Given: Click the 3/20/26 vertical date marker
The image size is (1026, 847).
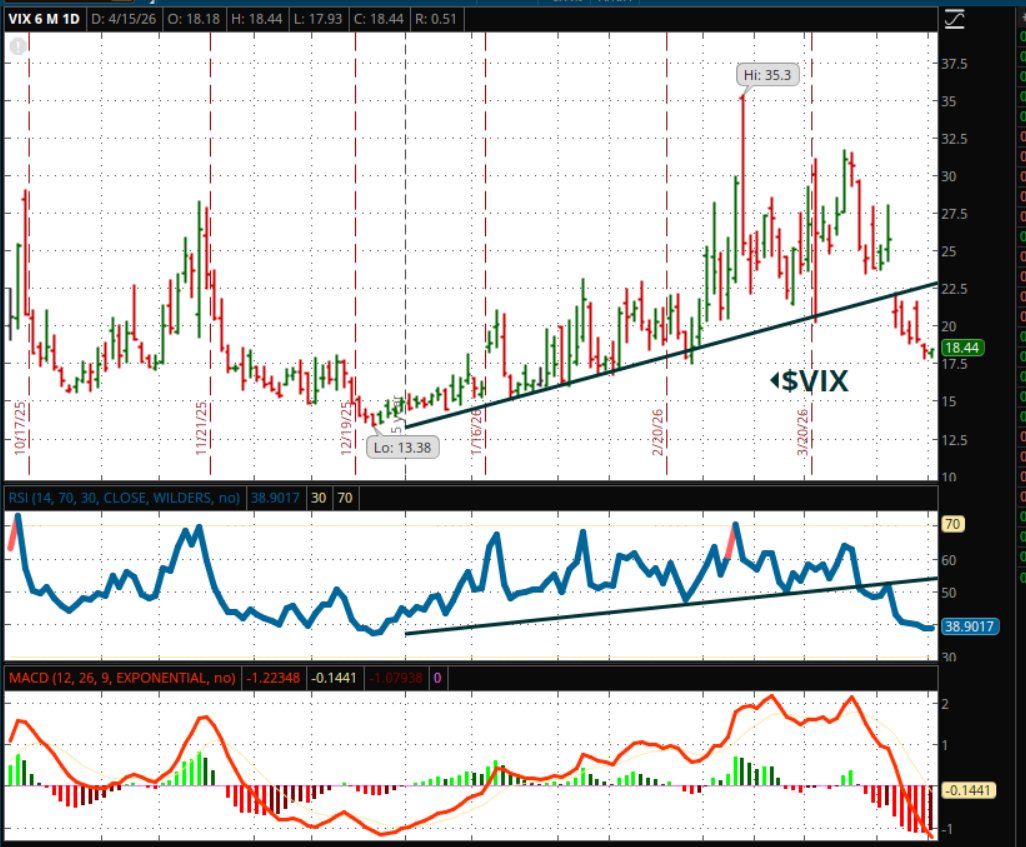Looking at the screenshot, I should point(803,432).
